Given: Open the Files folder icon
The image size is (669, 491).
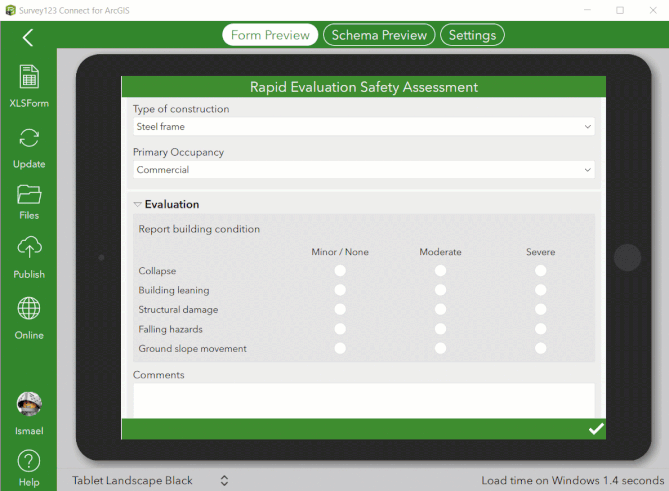Looking at the screenshot, I should 29,194.
